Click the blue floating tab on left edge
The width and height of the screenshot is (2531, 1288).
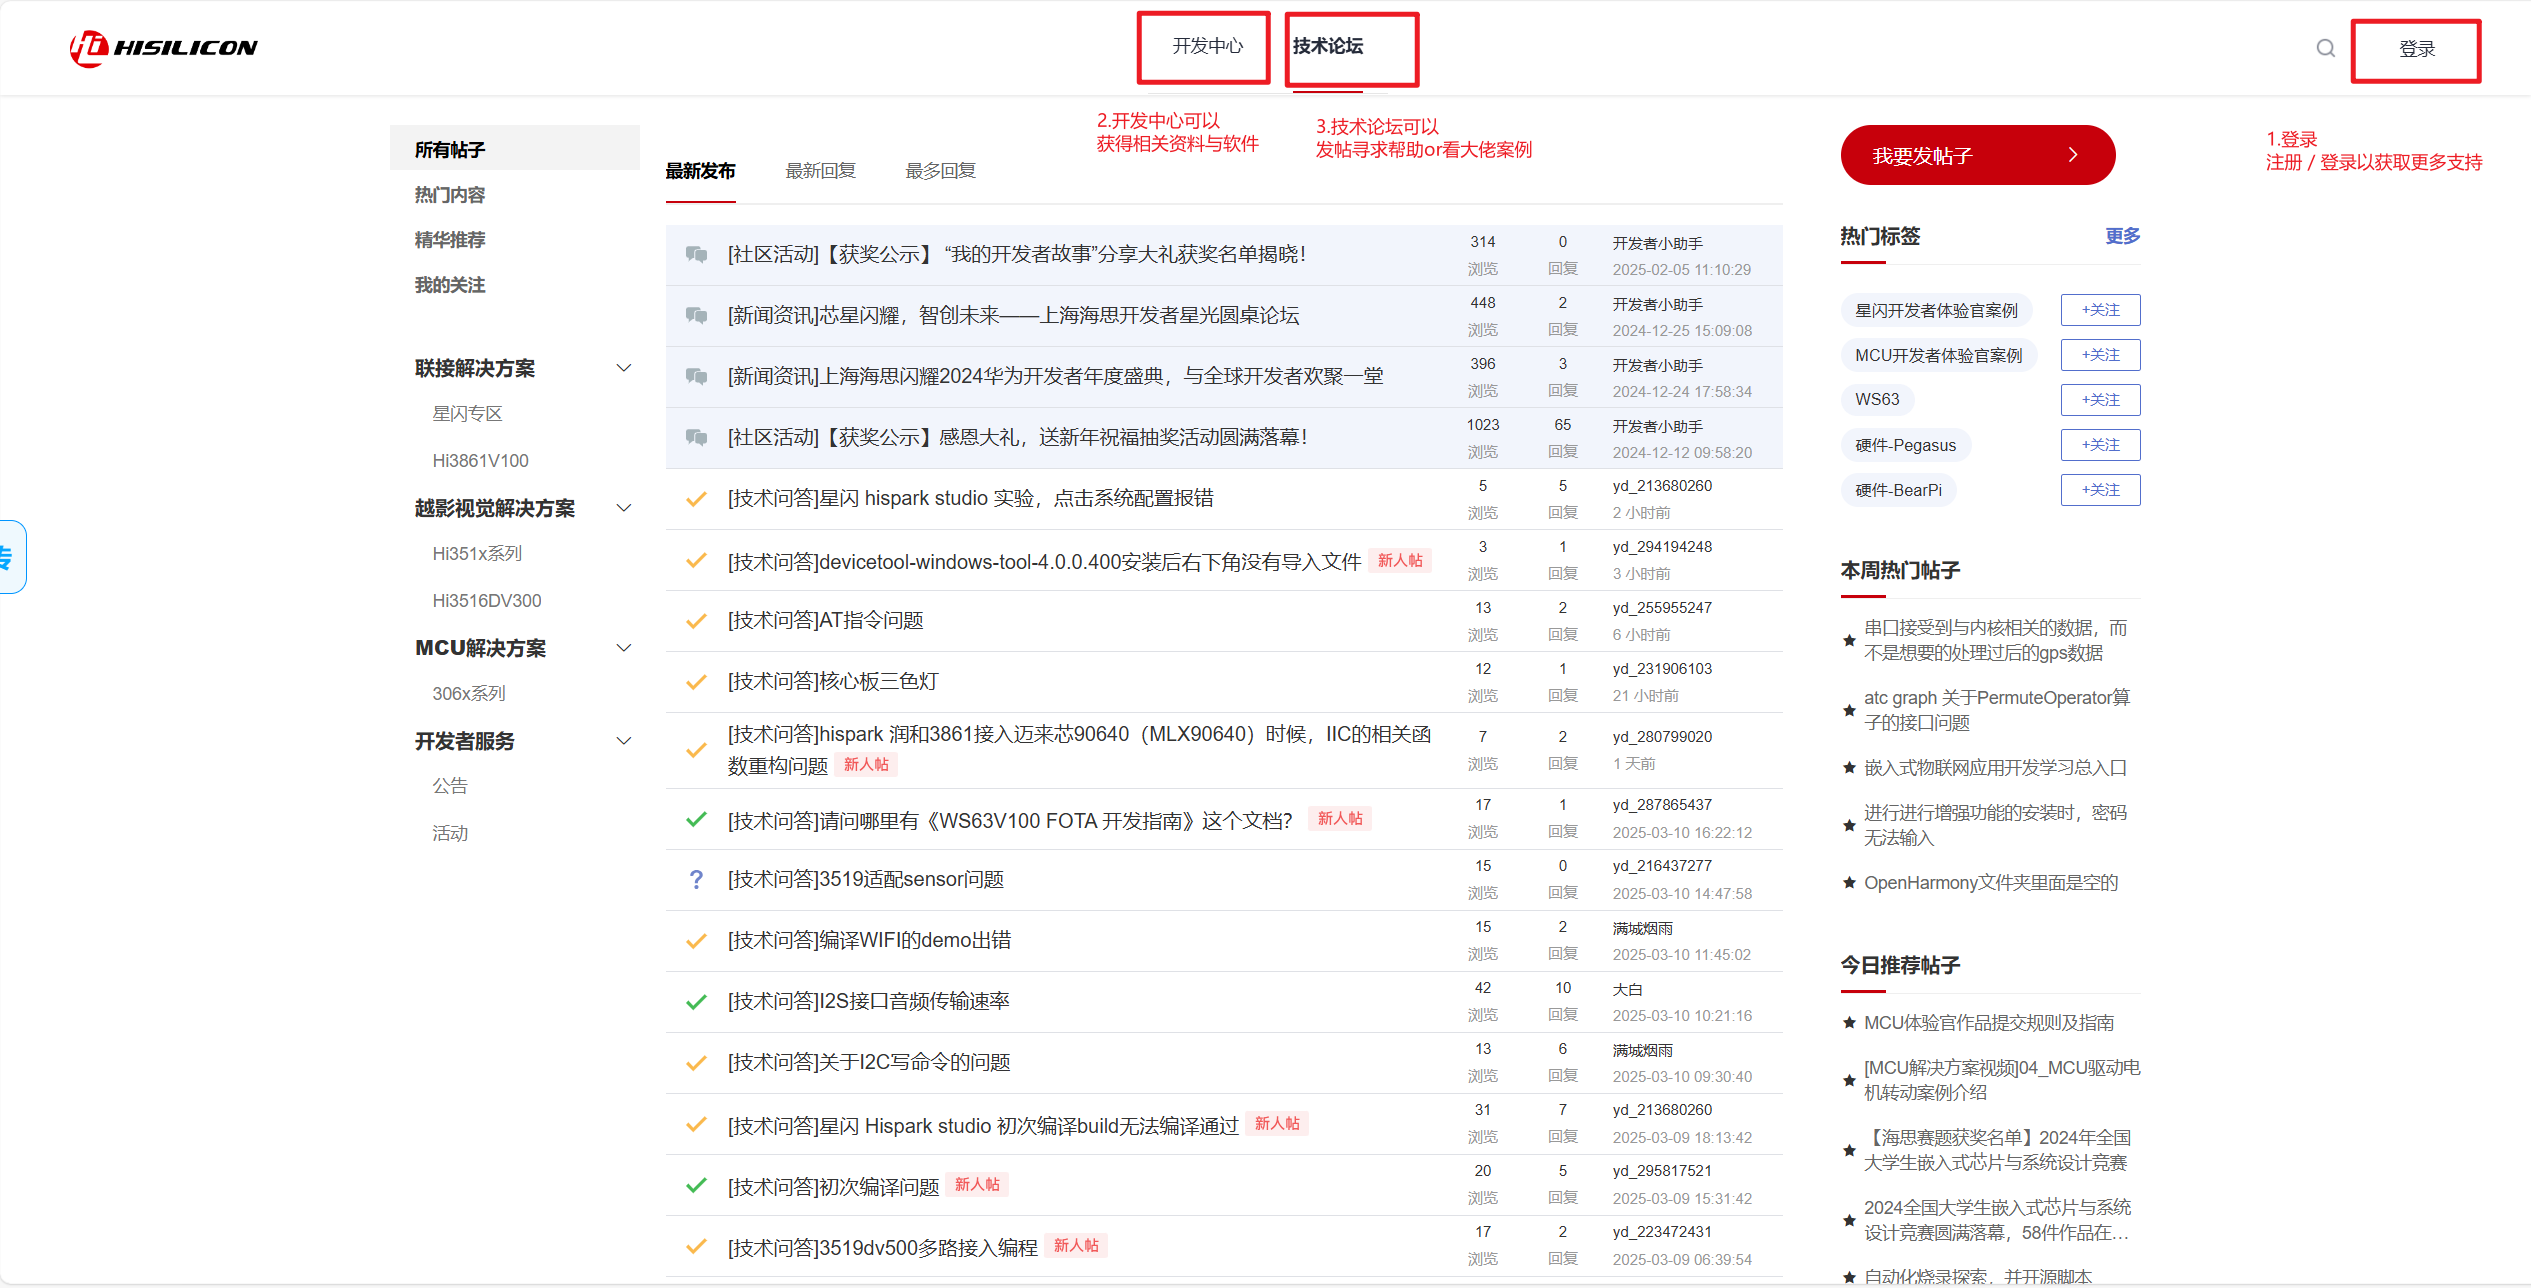12,557
